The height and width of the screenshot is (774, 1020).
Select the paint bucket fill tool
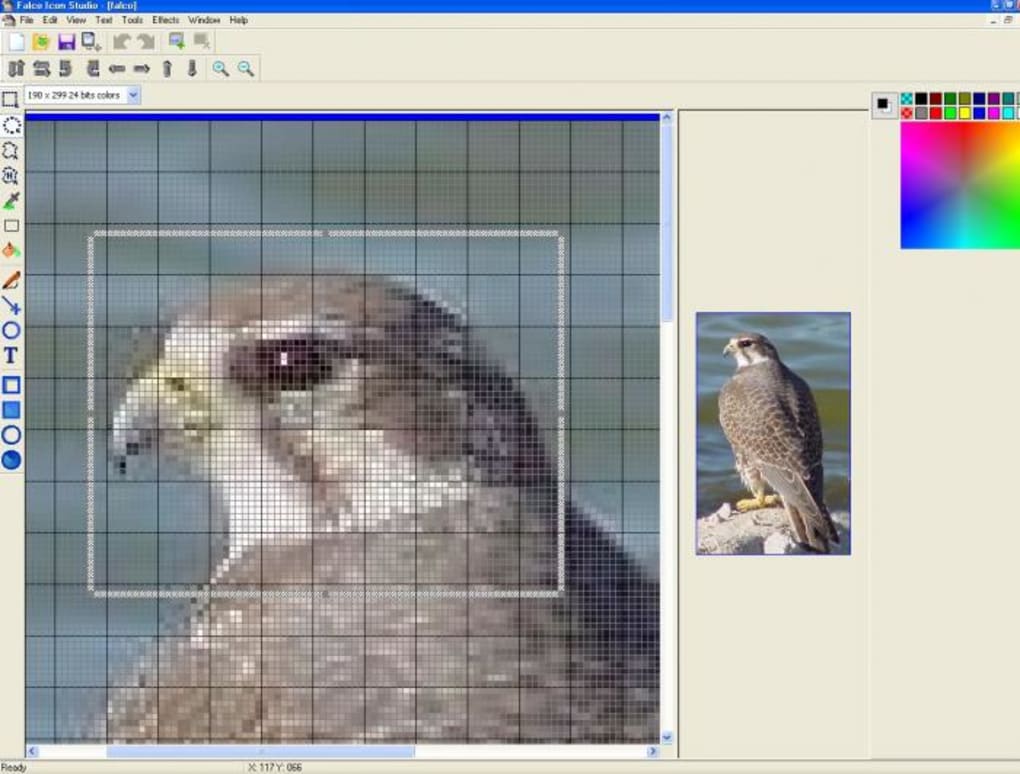11,250
